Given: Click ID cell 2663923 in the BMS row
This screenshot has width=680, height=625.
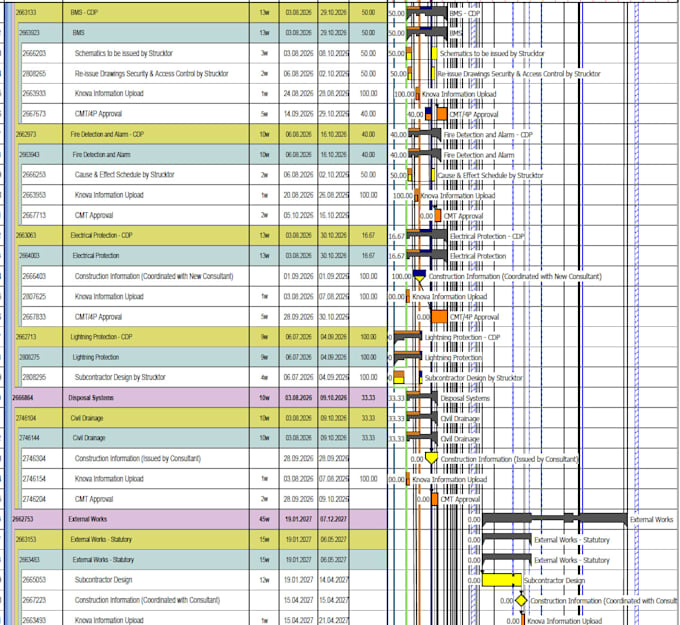Looking at the screenshot, I should [x=41, y=33].
